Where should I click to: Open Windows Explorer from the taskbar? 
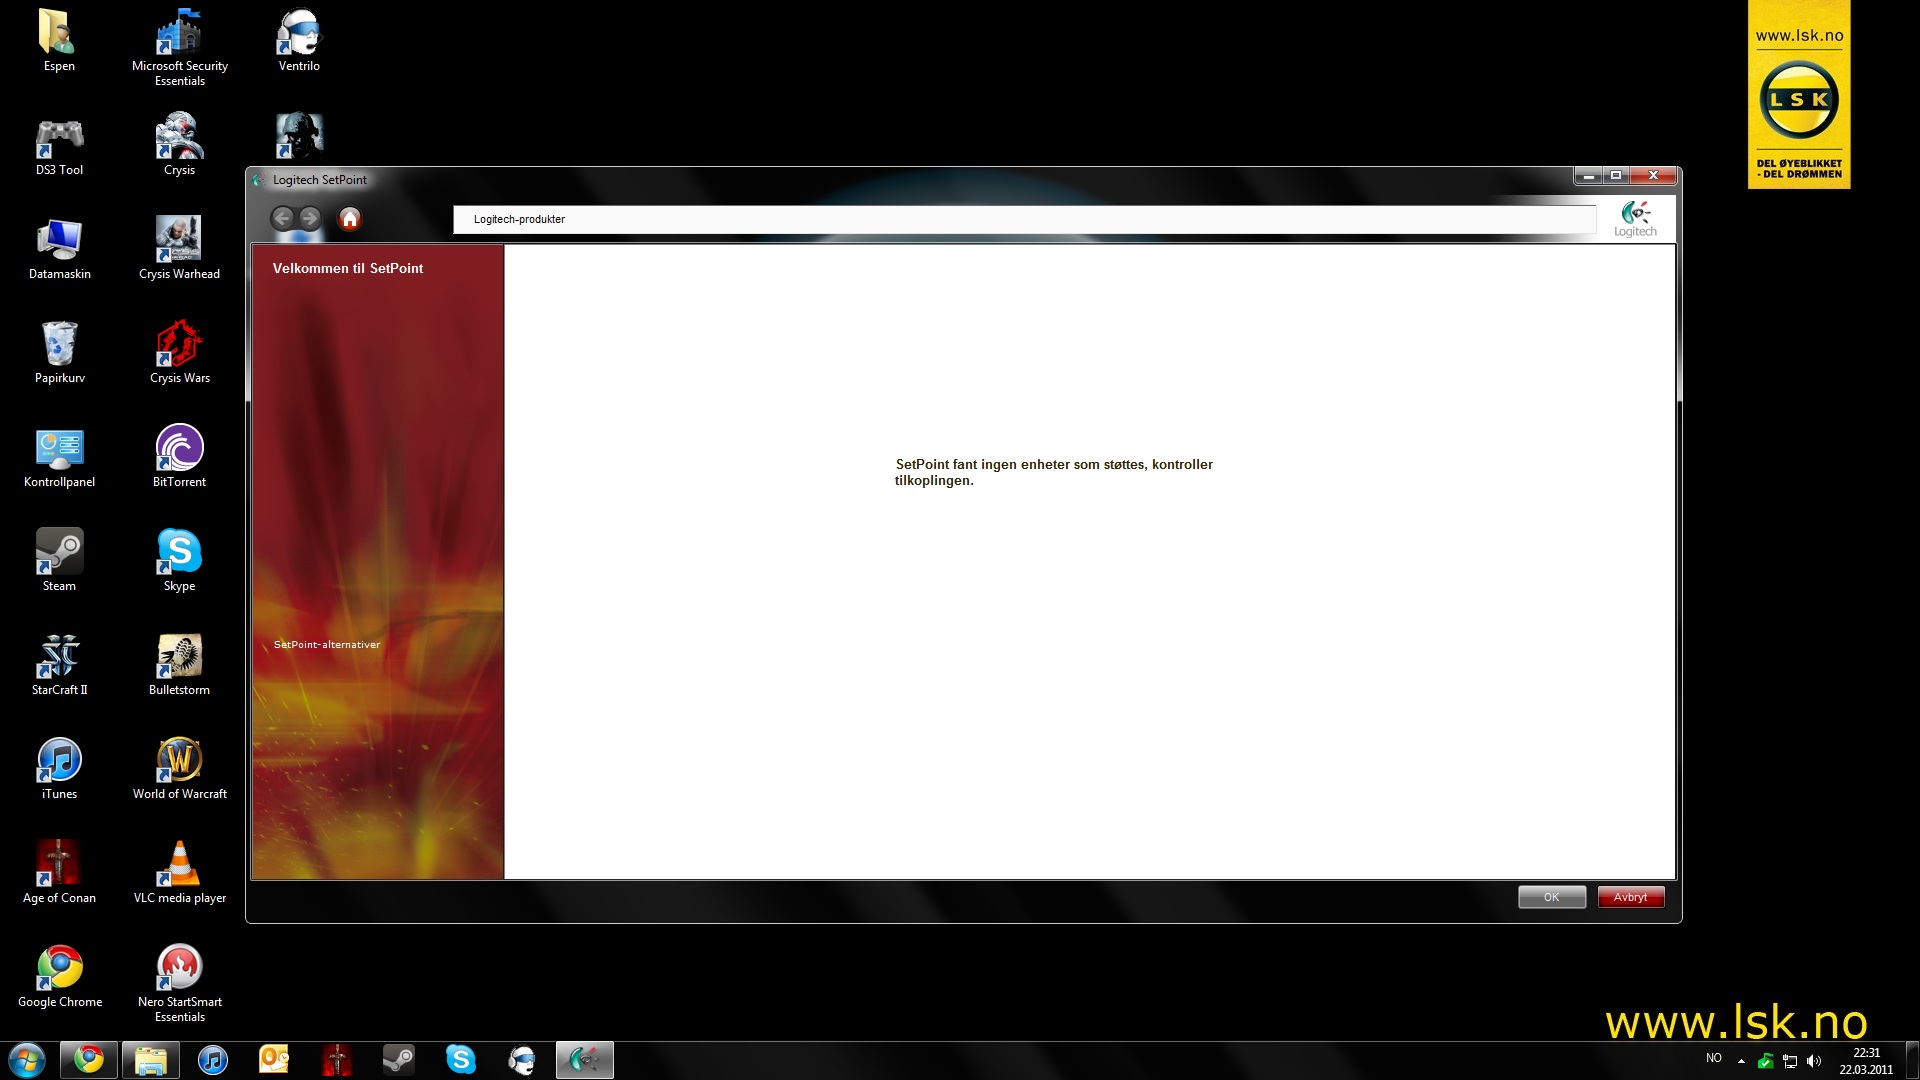(x=151, y=1060)
